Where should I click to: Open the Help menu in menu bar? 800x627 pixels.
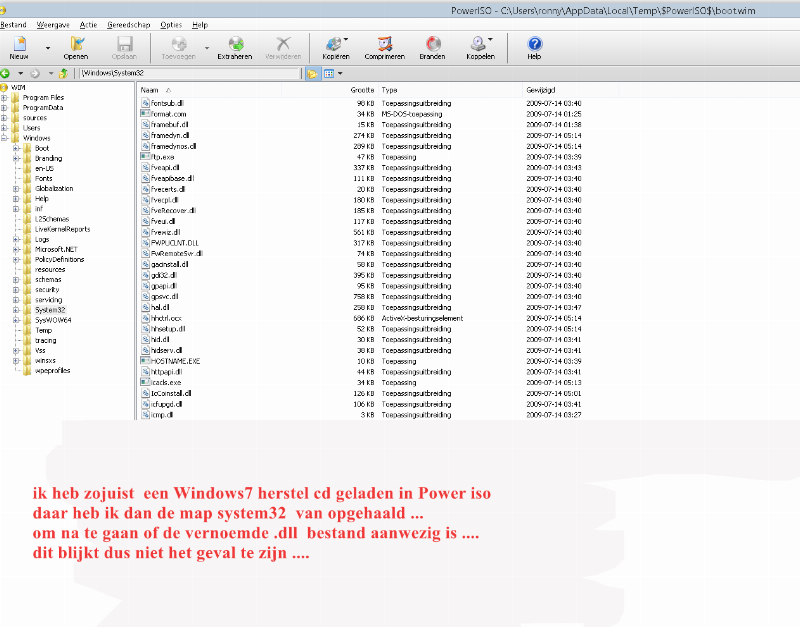pyautogui.click(x=200, y=24)
